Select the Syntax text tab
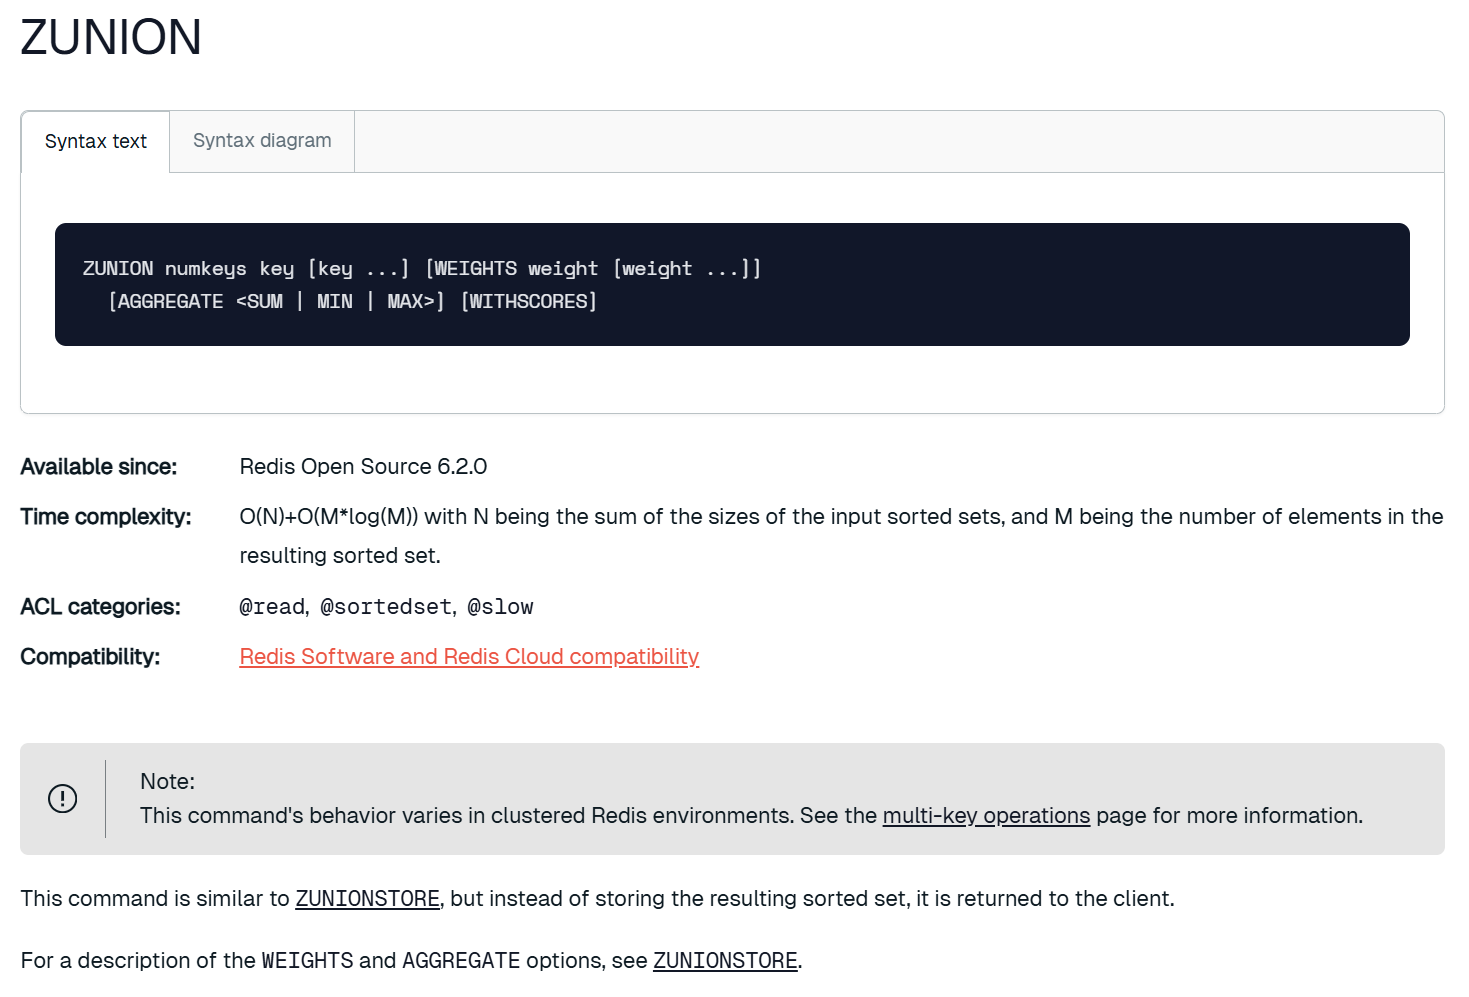This screenshot has height=997, width=1469. coord(96,142)
